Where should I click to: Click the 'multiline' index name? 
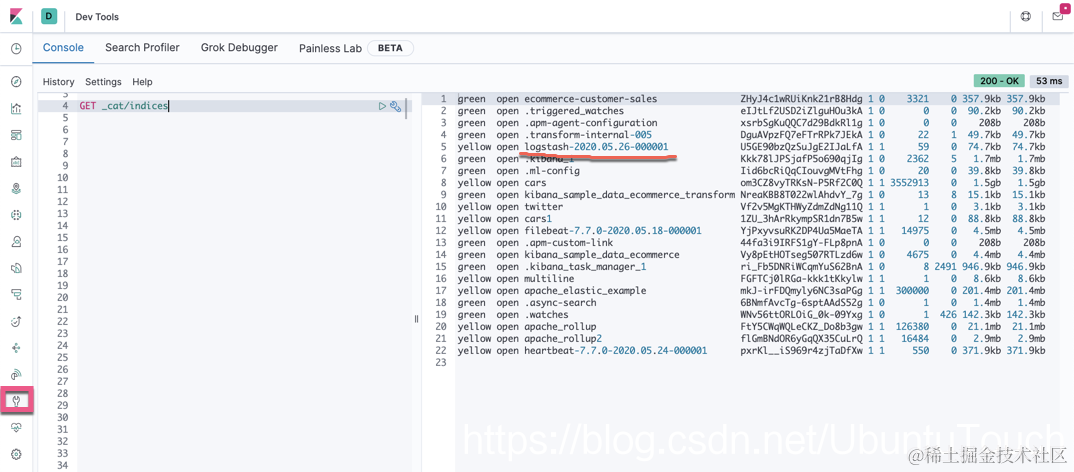tap(549, 278)
